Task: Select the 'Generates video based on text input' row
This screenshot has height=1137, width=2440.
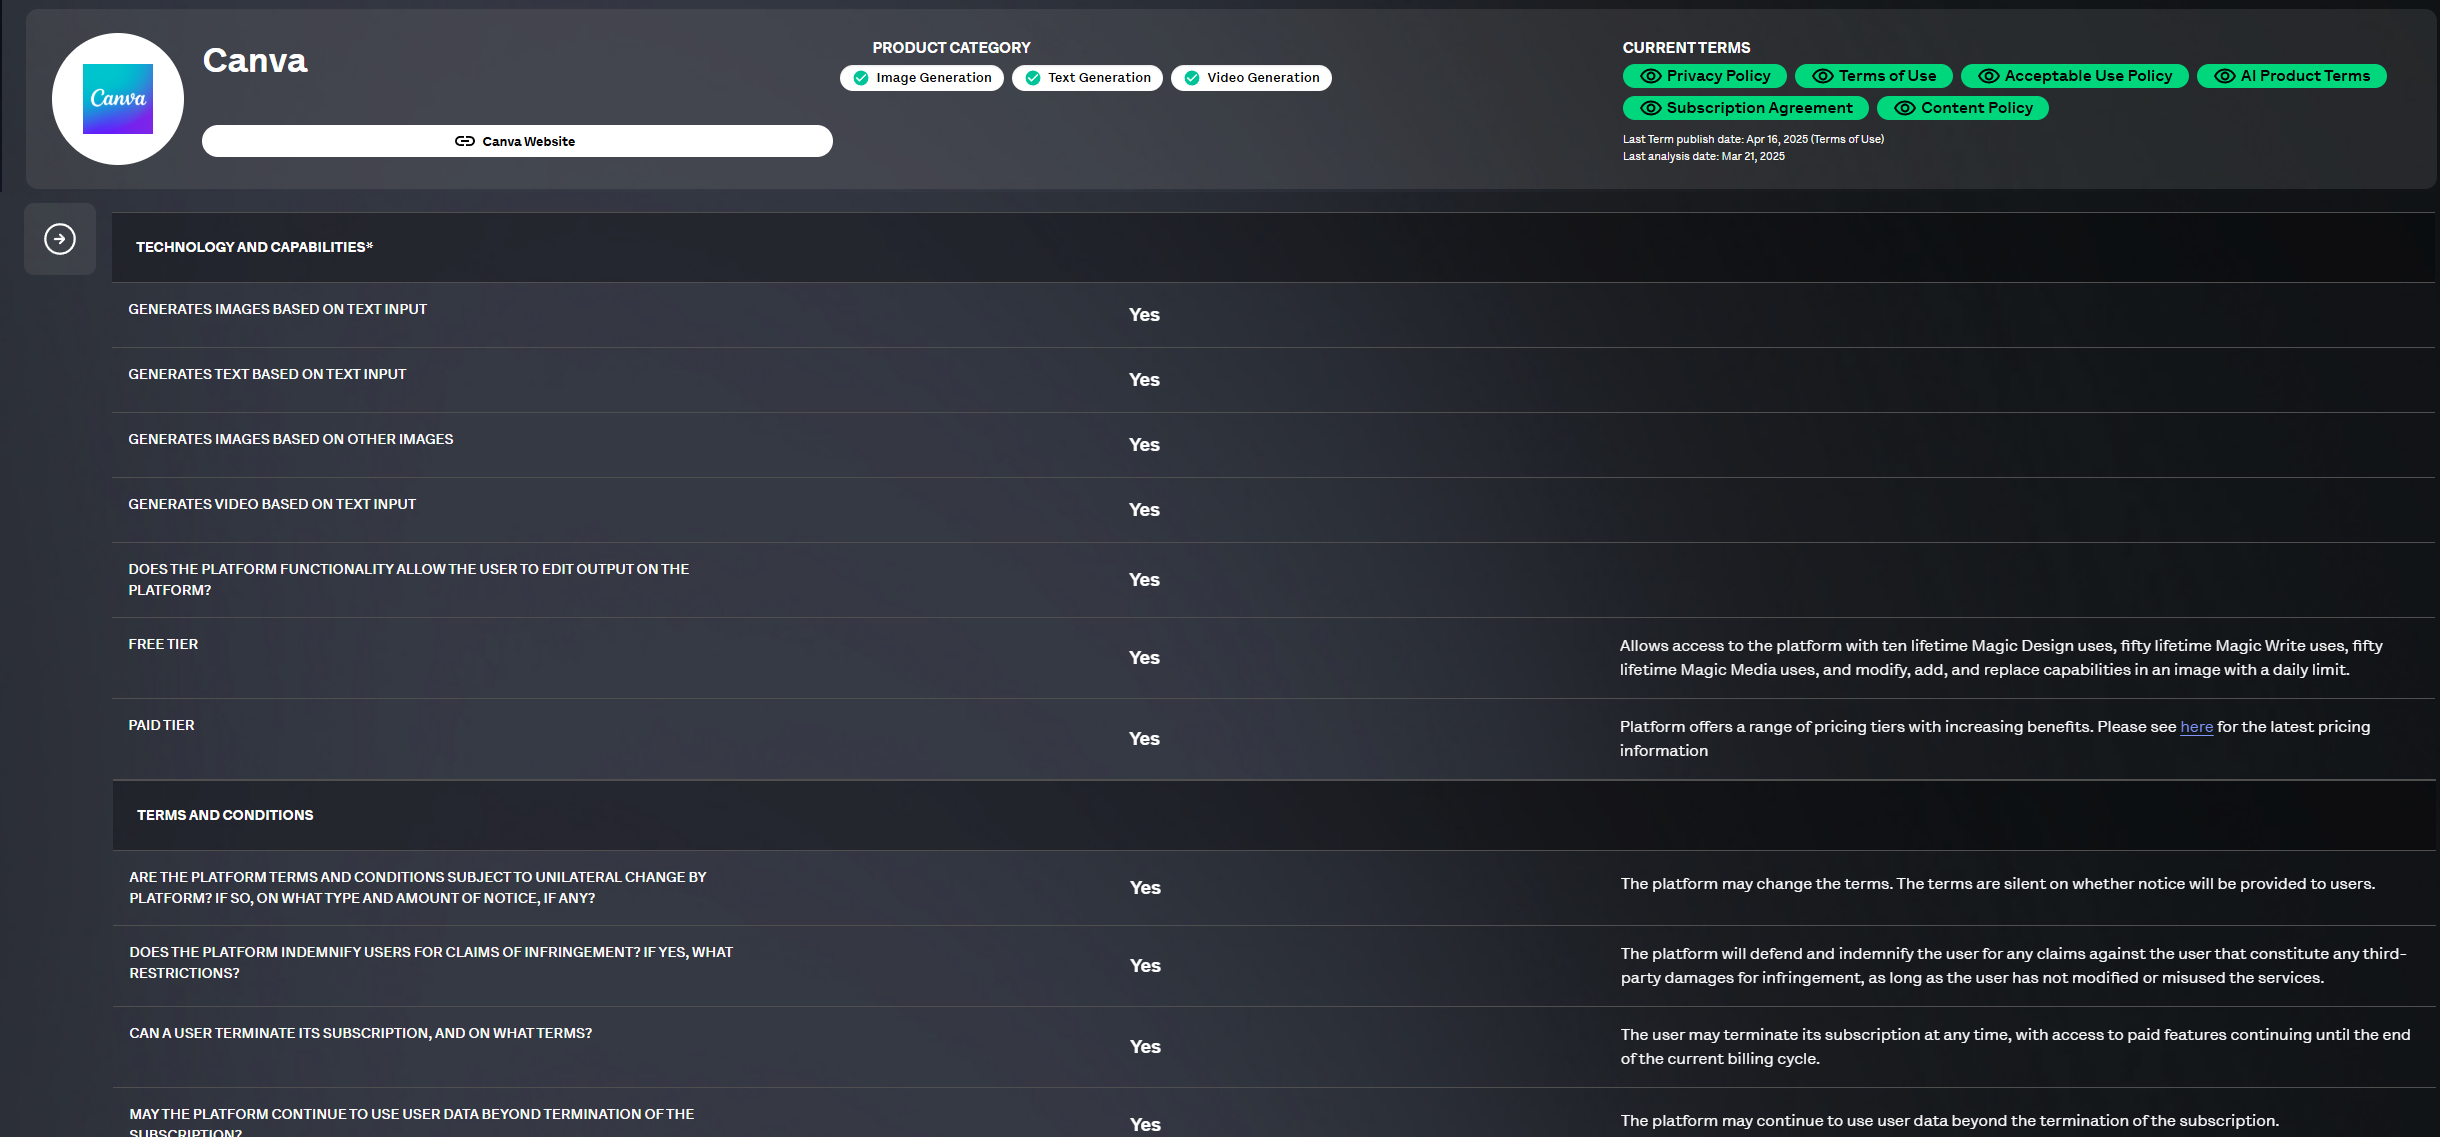Action: tap(1273, 510)
